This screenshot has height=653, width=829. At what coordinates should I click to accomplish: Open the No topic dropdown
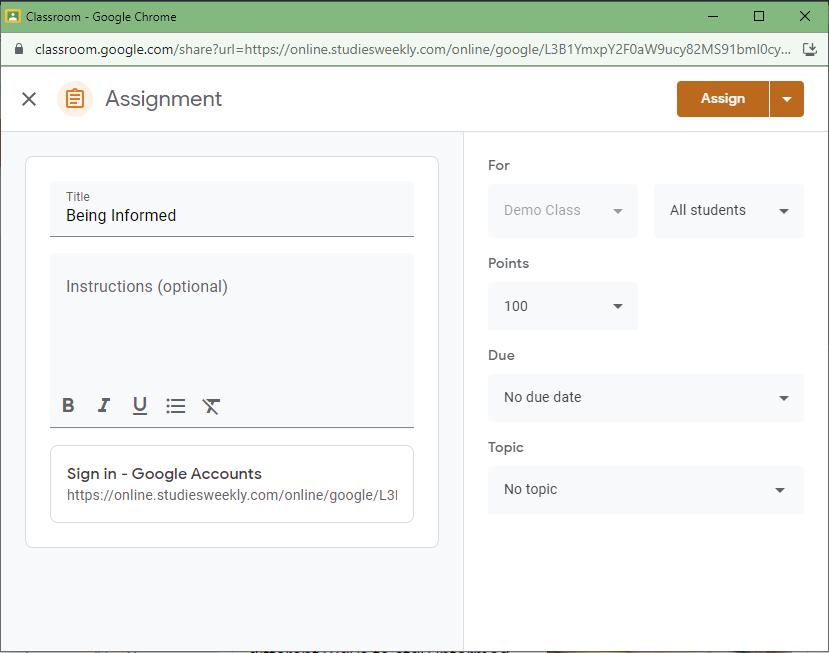(x=645, y=489)
